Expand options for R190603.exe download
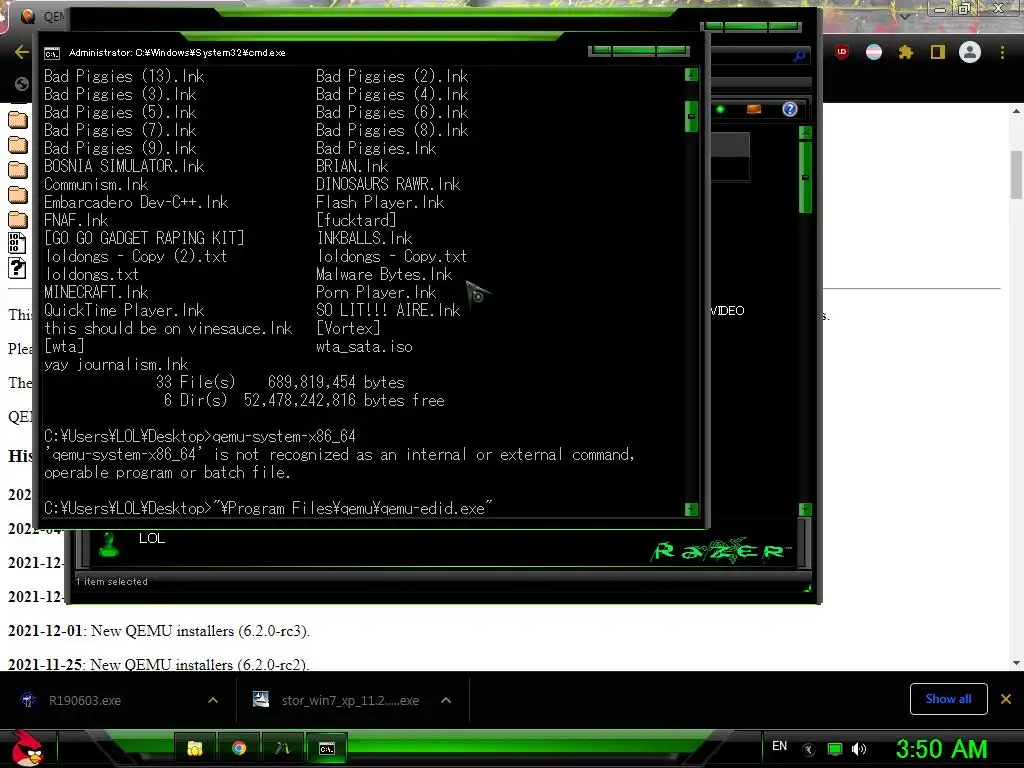This screenshot has width=1024, height=768. (213, 700)
